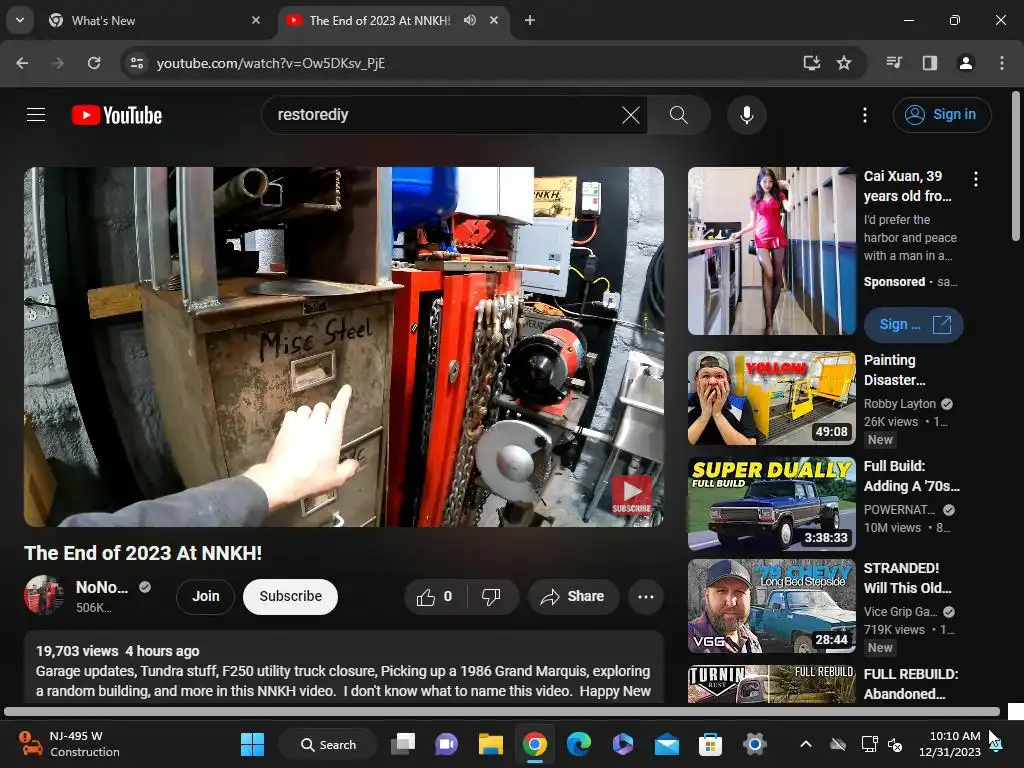1024x768 pixels.
Task: Close the YouTube video tab
Action: tap(494, 20)
